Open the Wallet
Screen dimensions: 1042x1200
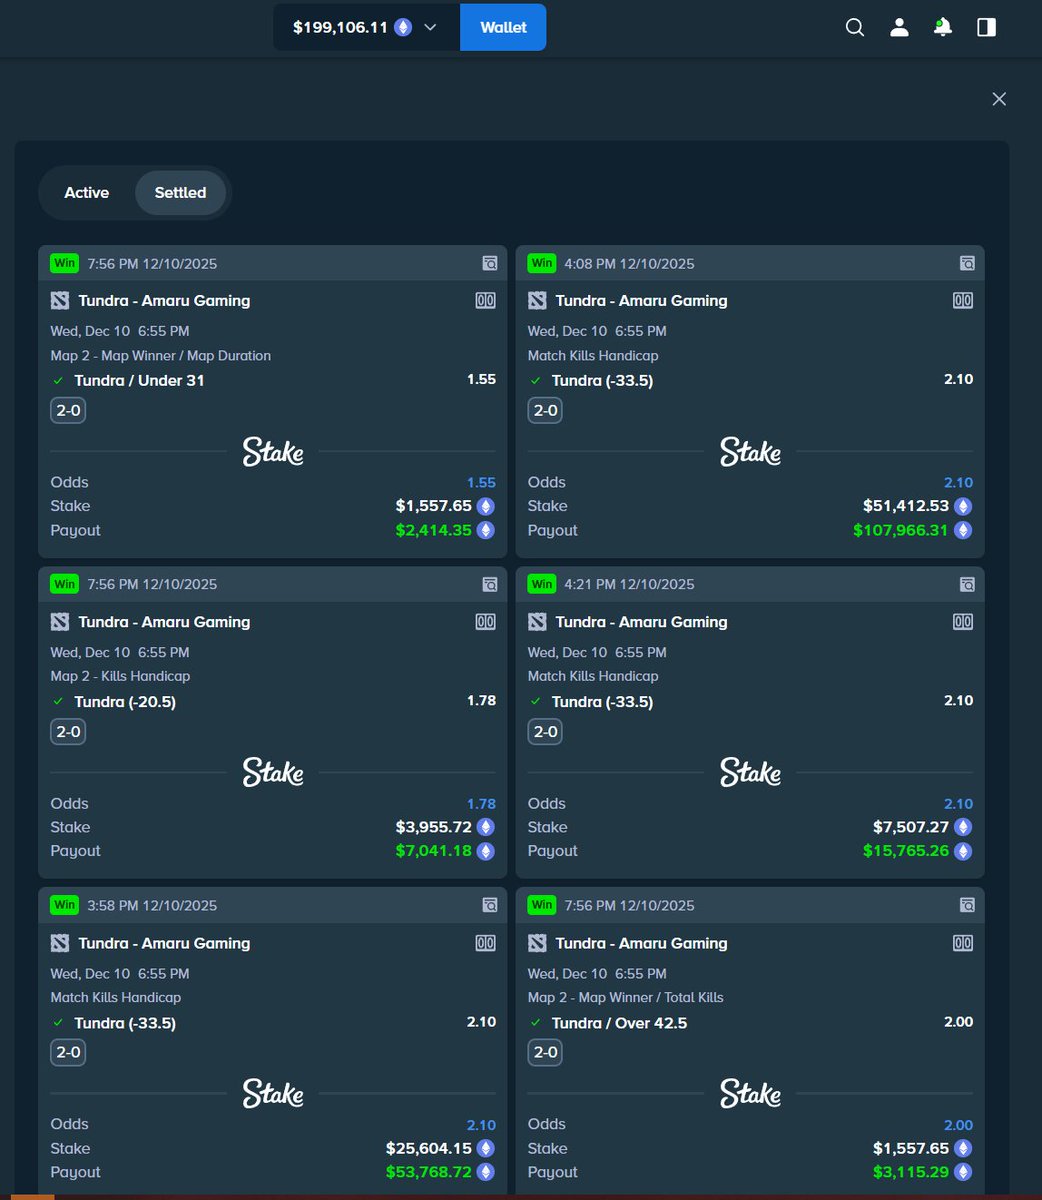pos(502,27)
